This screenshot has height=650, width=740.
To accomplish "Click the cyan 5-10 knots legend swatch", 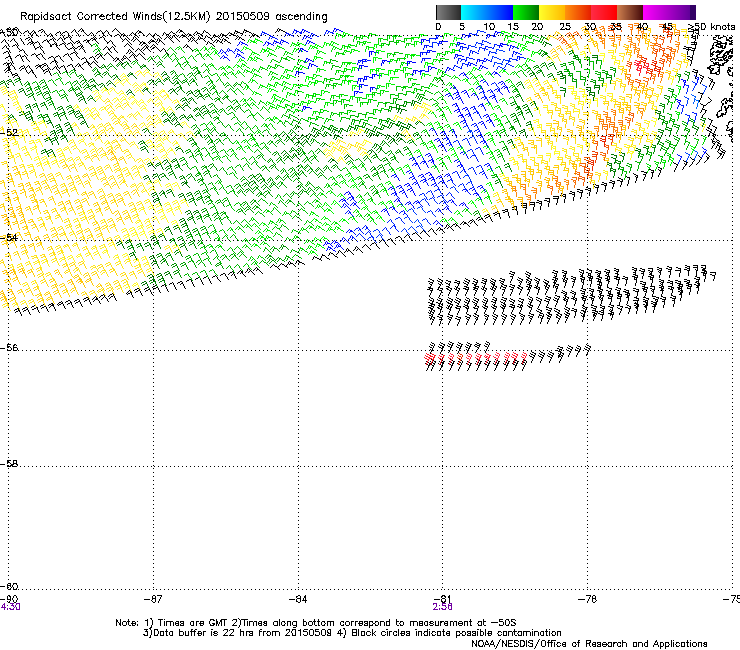I will 474,12.
